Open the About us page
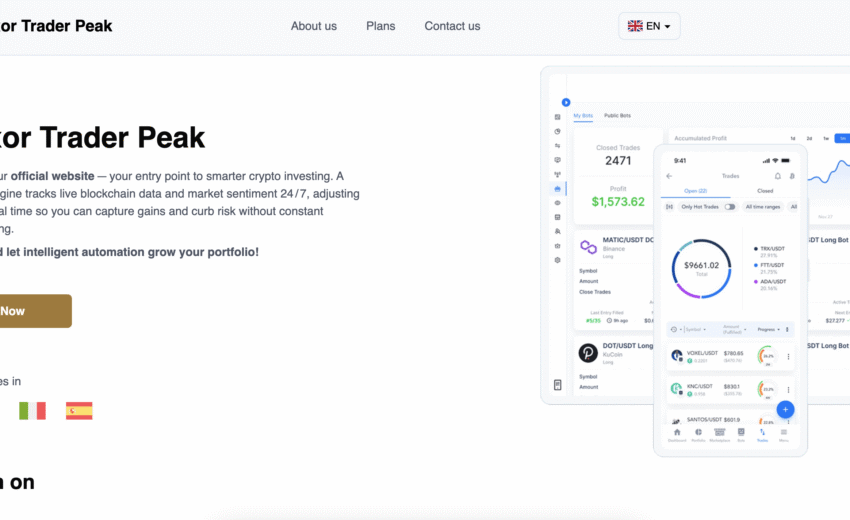 tap(313, 26)
